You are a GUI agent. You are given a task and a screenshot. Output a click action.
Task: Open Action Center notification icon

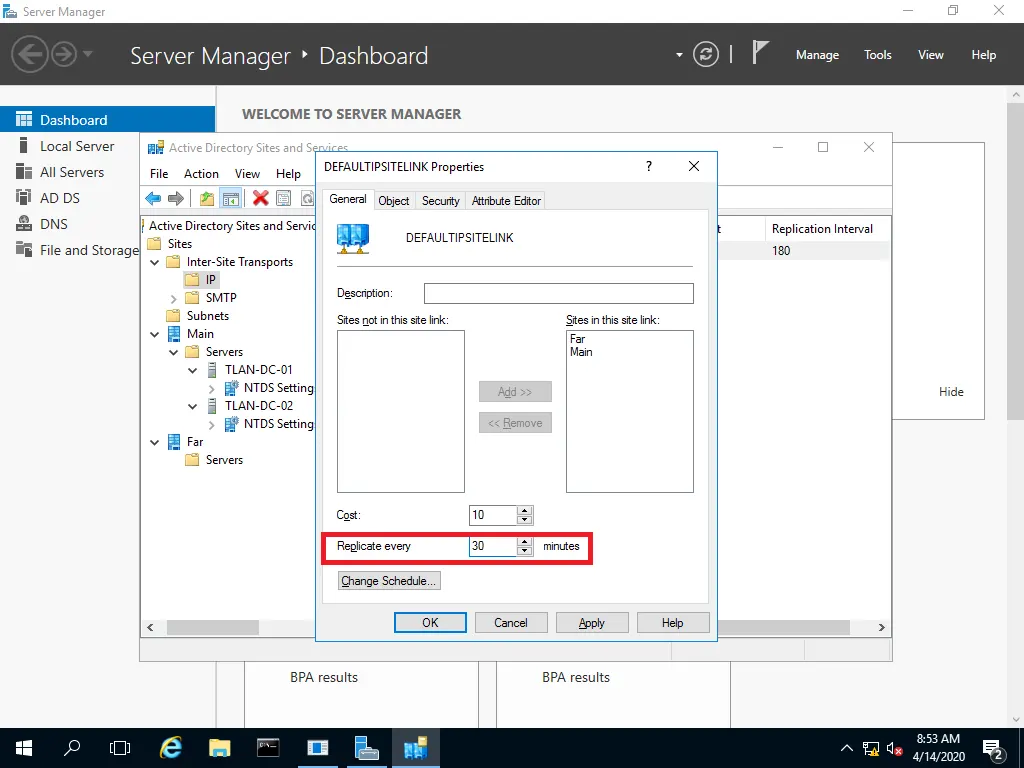click(993, 748)
